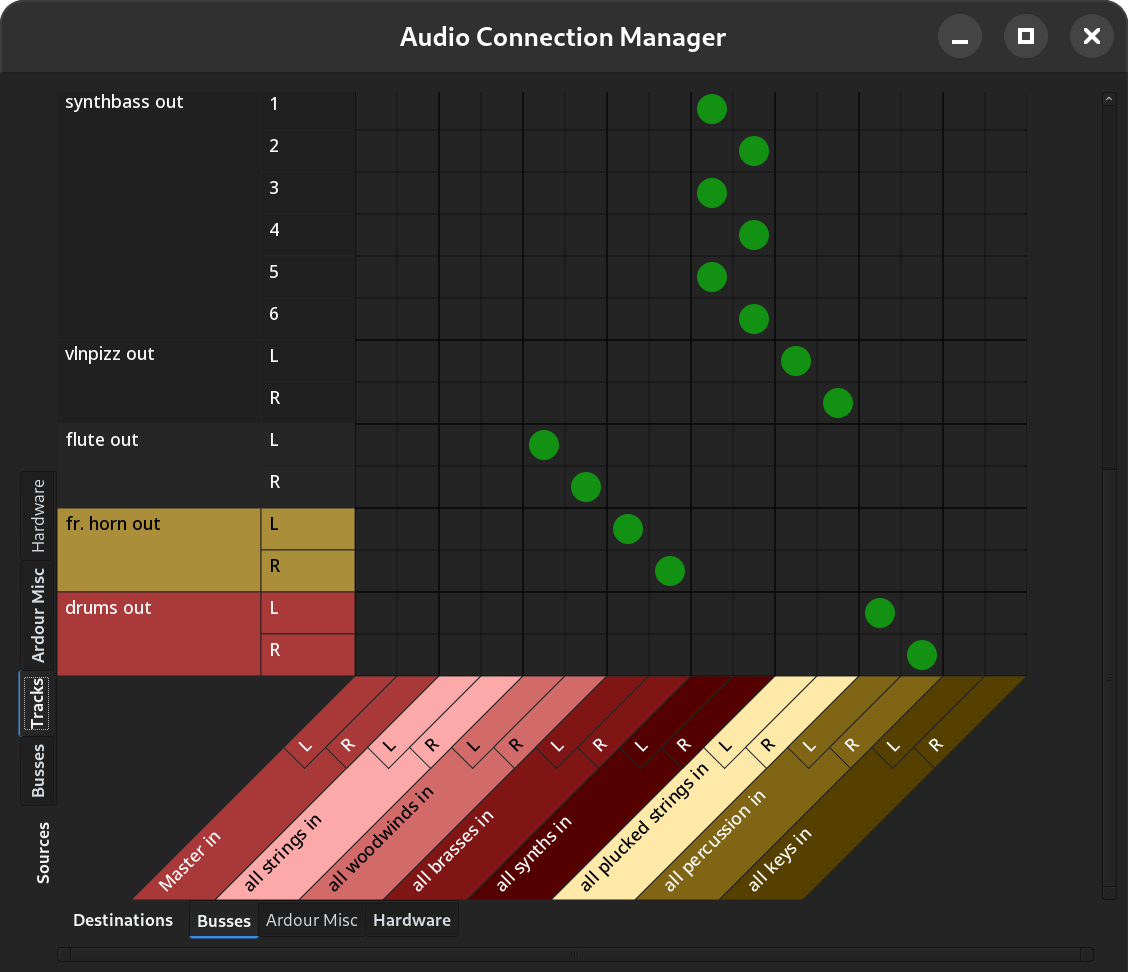This screenshot has height=972, width=1128.
Task: Click the synthbass out track label
Action: (124, 101)
